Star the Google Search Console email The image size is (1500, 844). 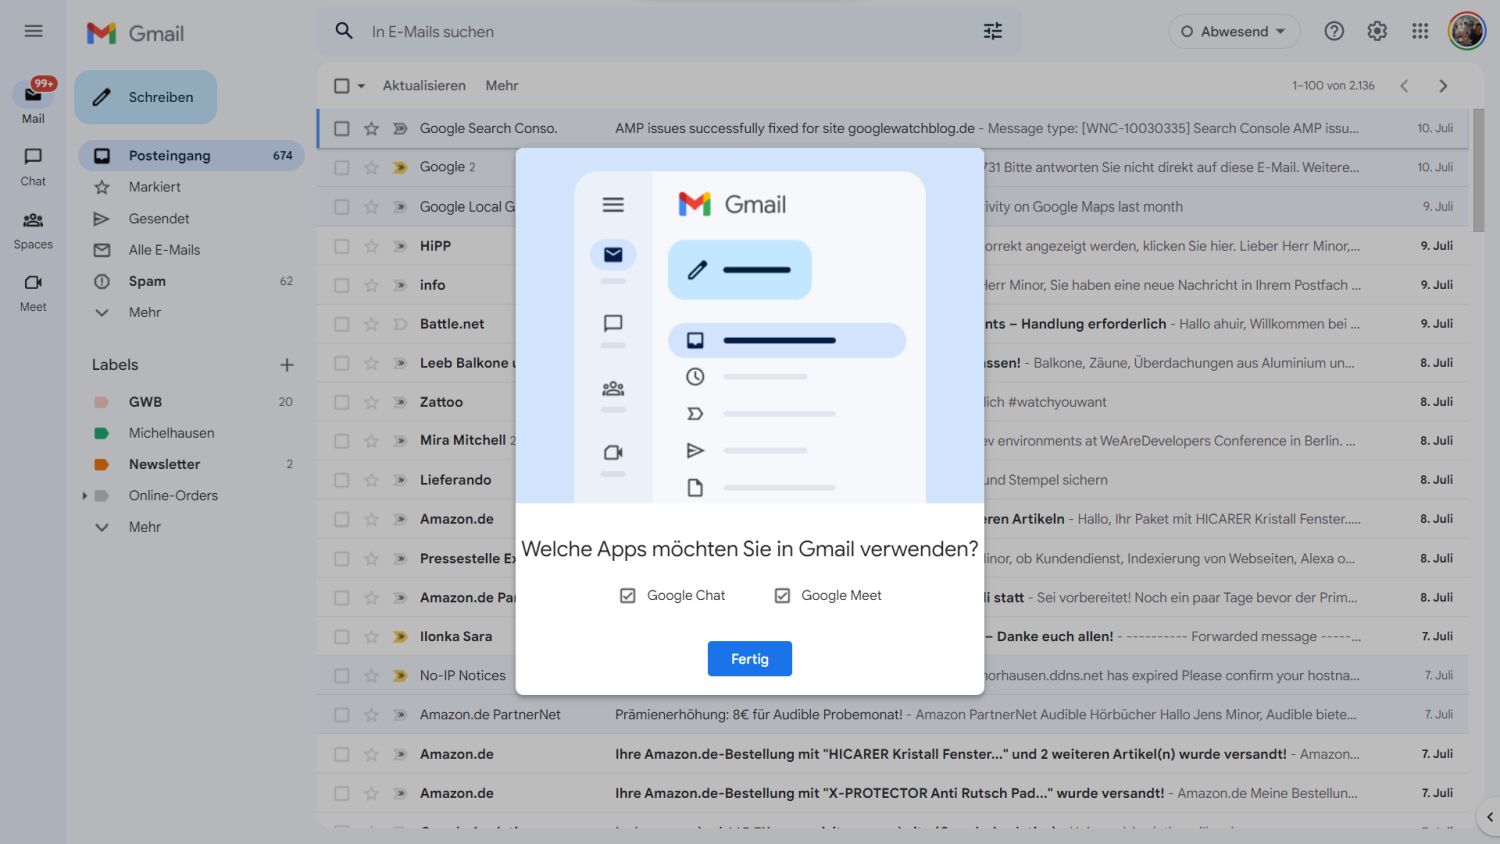[x=371, y=128]
